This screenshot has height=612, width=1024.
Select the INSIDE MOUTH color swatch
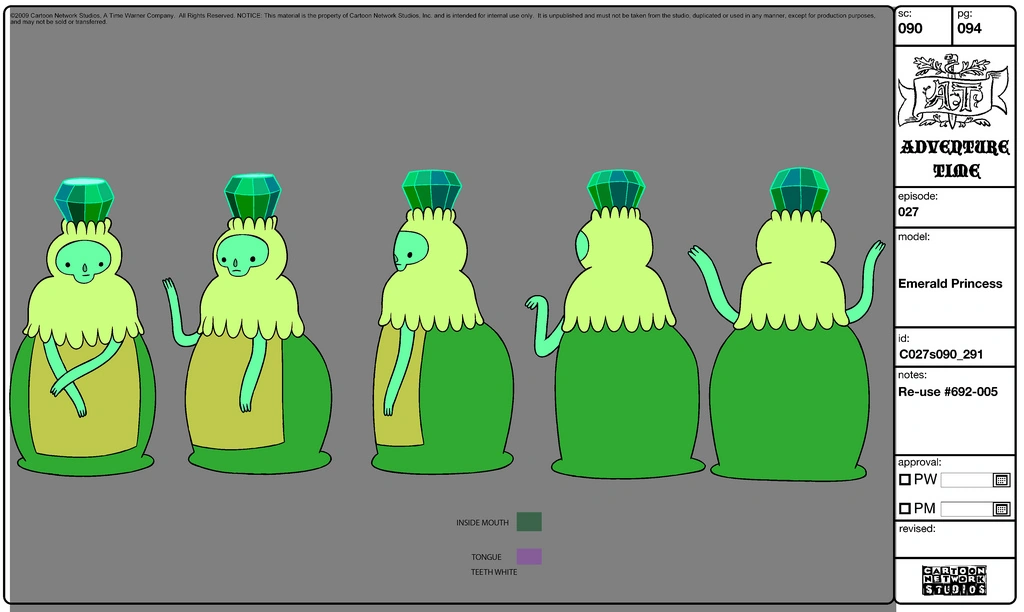531,521
